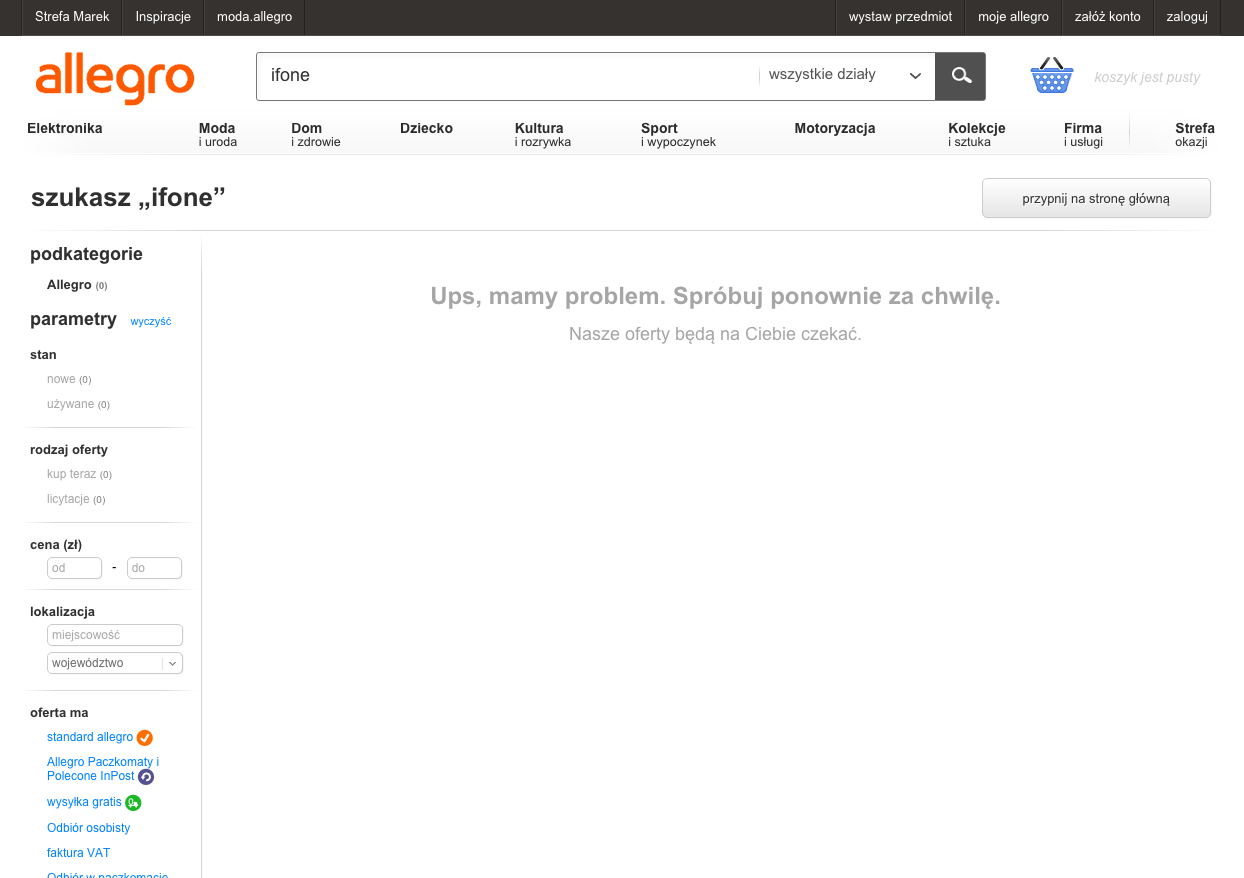Screen dimensions: 1244x878
Task: Click the wyczyść parameters link
Action: (x=151, y=321)
